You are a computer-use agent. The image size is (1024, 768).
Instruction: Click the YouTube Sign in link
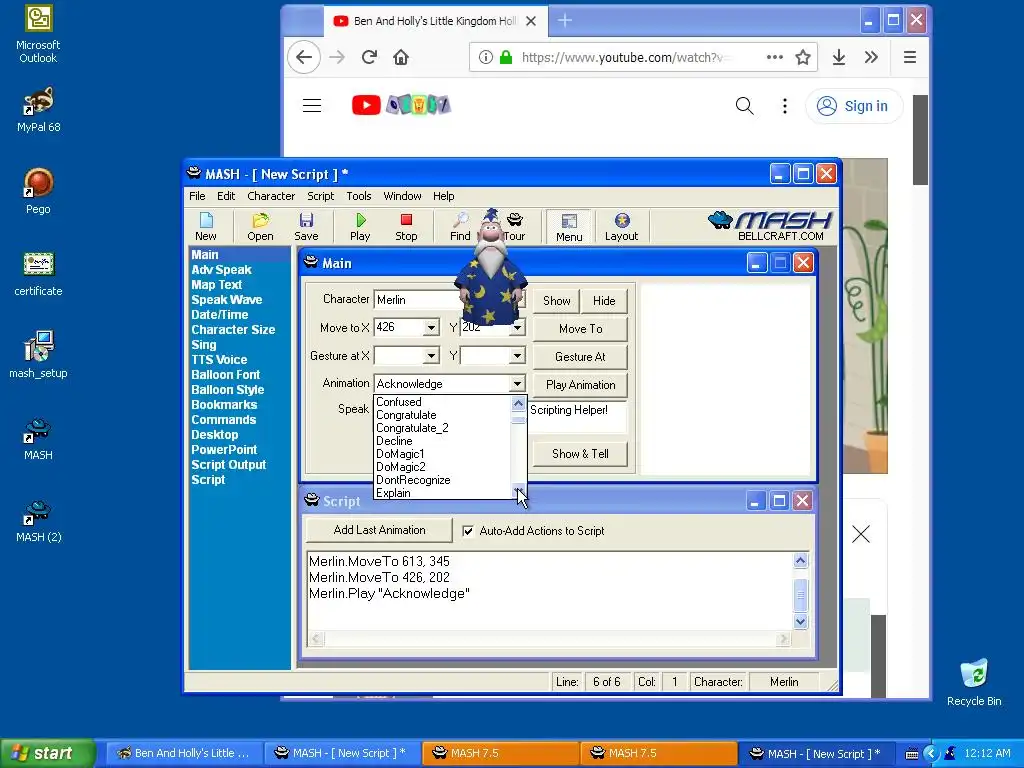click(x=854, y=106)
